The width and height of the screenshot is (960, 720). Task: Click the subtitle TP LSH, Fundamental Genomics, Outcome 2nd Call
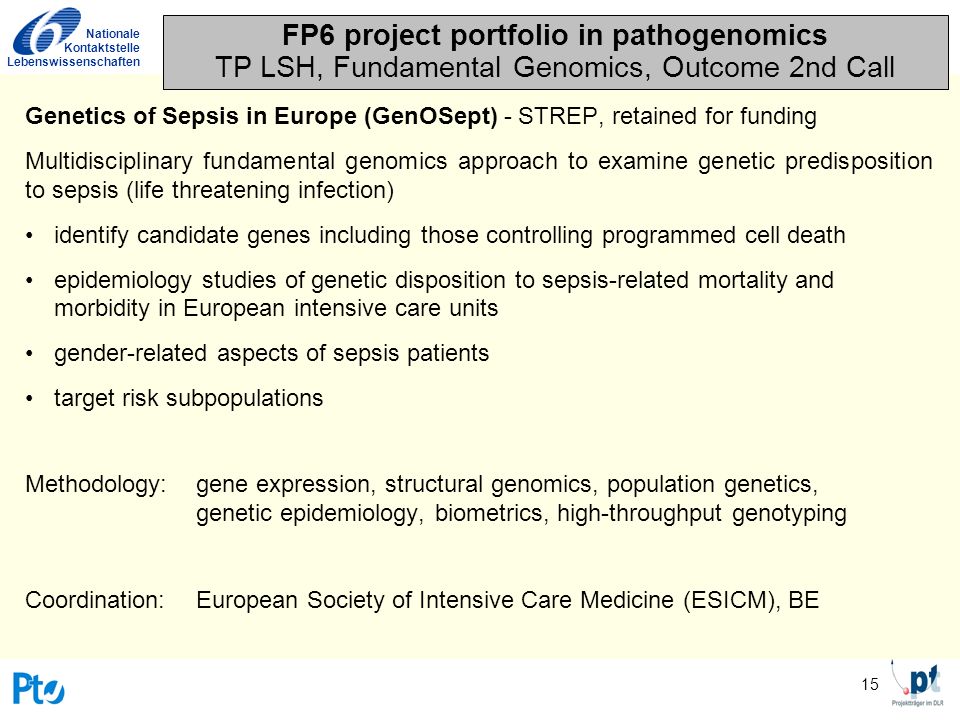(x=555, y=67)
